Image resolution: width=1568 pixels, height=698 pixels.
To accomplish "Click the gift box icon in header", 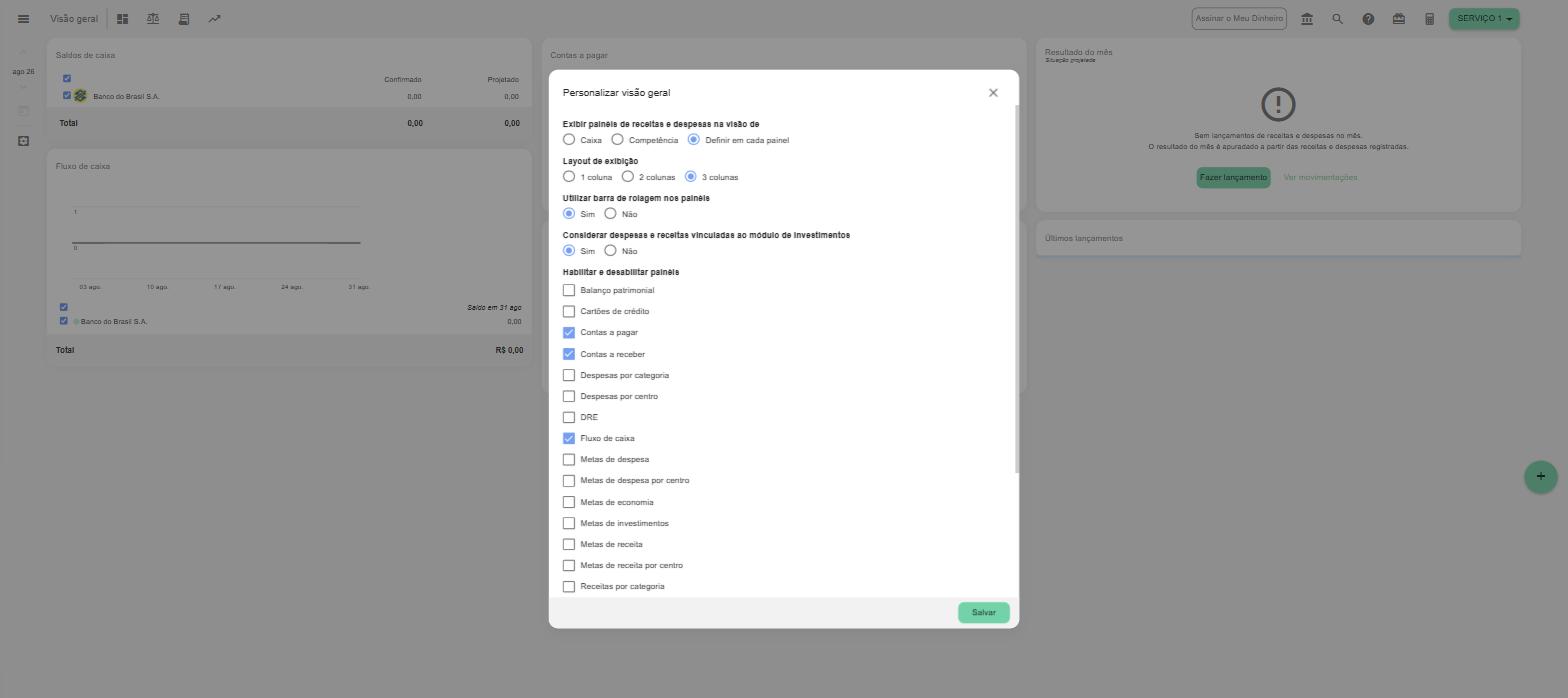I will point(1399,19).
